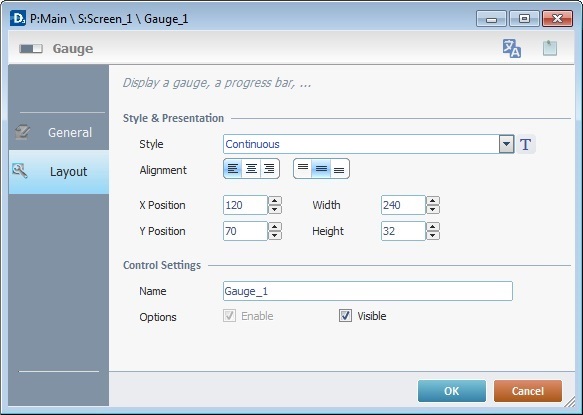Set vertical alignment to bottom
Screen dimensions: 583x415
pos(339,169)
